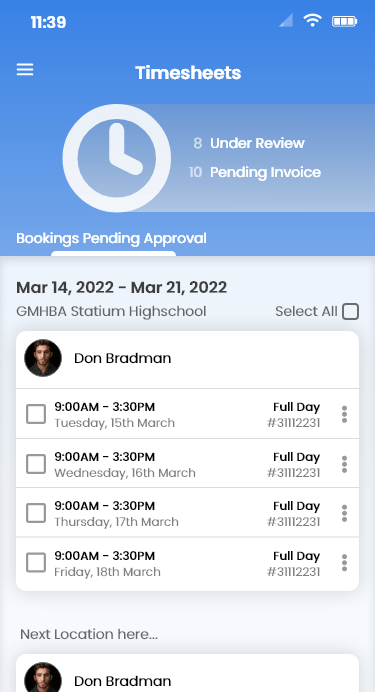Image resolution: width=375 pixels, height=692 pixels.
Task: Open the hamburger menu
Action: 25,70
